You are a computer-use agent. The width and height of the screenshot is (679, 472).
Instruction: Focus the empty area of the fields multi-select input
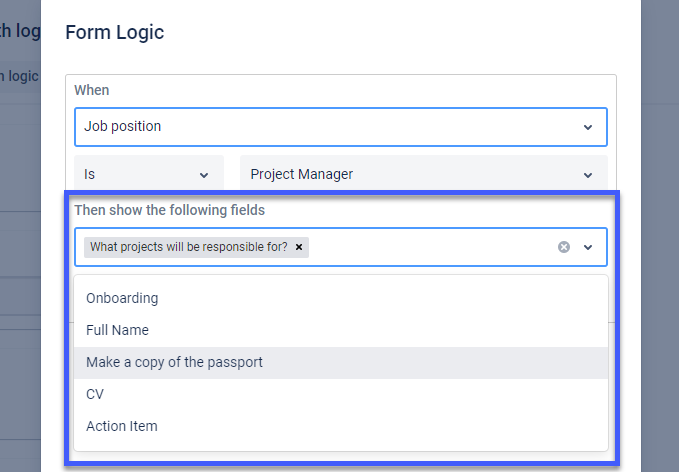[x=430, y=247]
